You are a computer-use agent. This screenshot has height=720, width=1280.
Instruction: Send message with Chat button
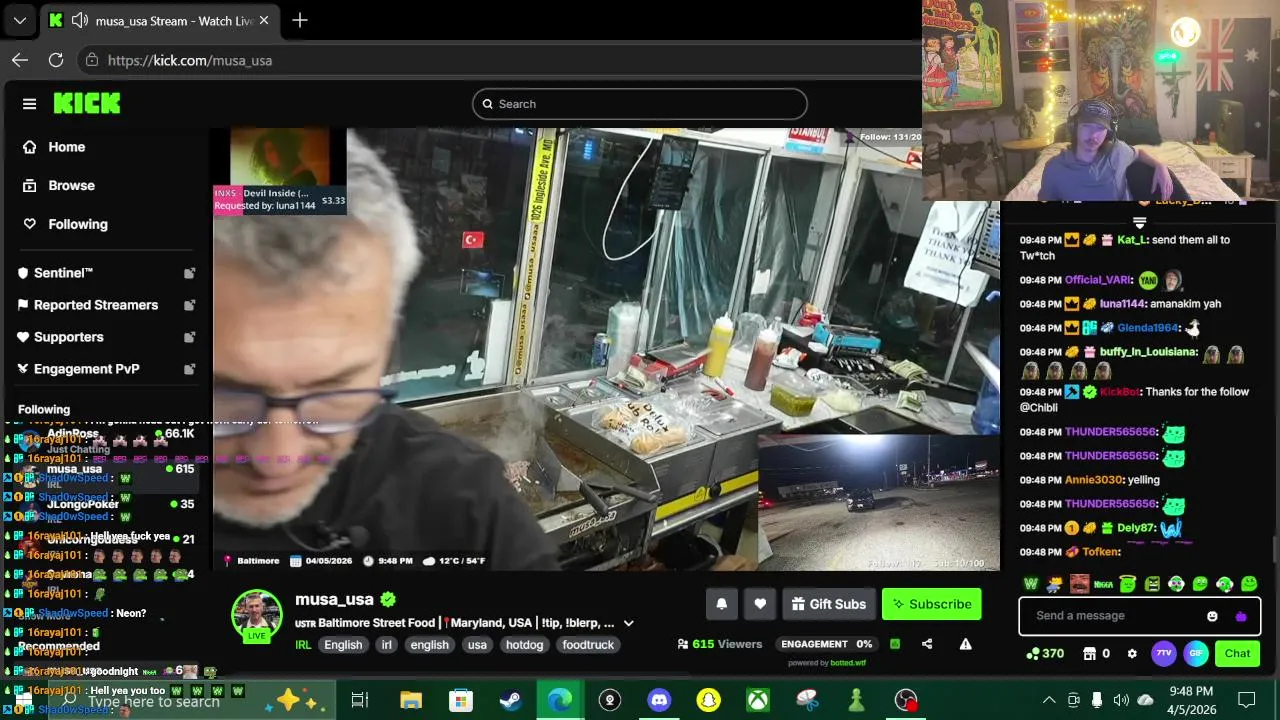point(1238,653)
